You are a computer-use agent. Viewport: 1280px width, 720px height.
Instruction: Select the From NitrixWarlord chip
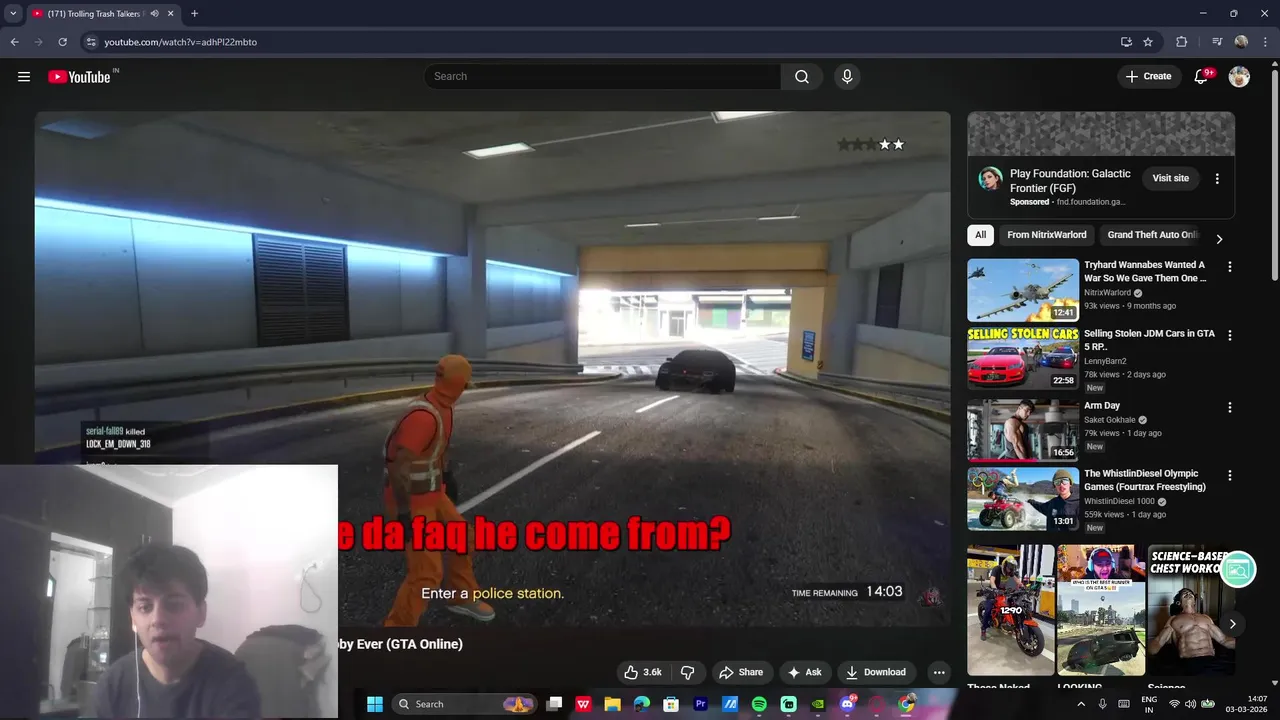1046,235
